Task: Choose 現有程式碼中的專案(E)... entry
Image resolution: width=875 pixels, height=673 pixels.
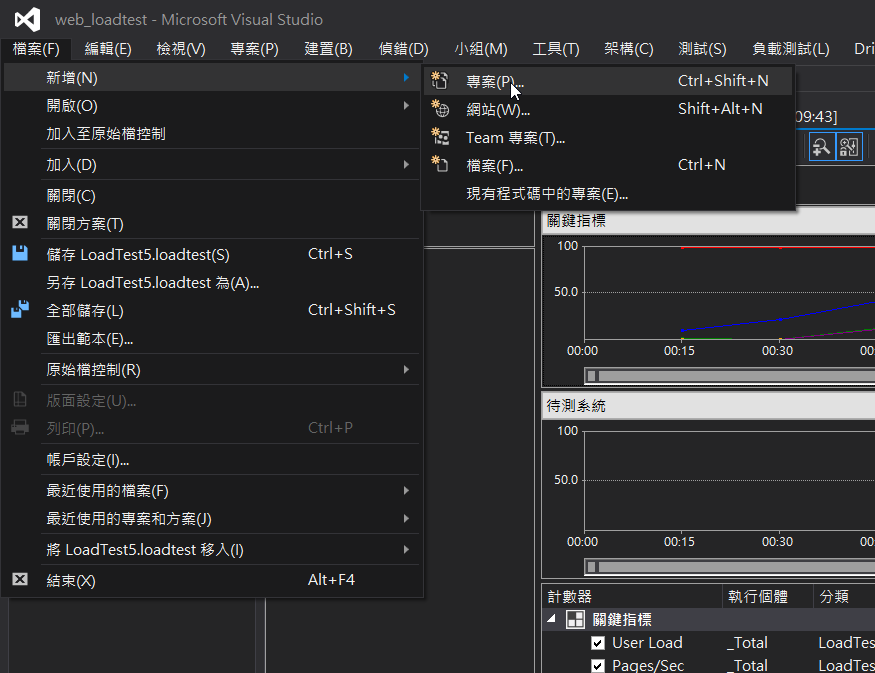Action: click(608, 194)
